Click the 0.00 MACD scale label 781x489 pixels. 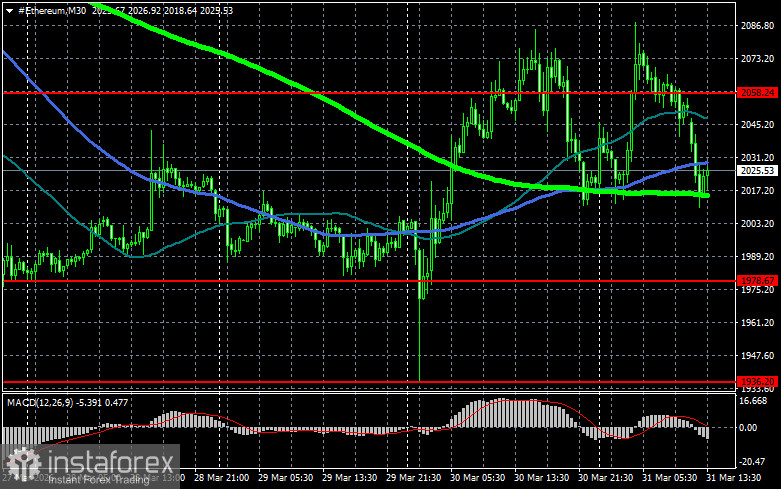(x=748, y=428)
